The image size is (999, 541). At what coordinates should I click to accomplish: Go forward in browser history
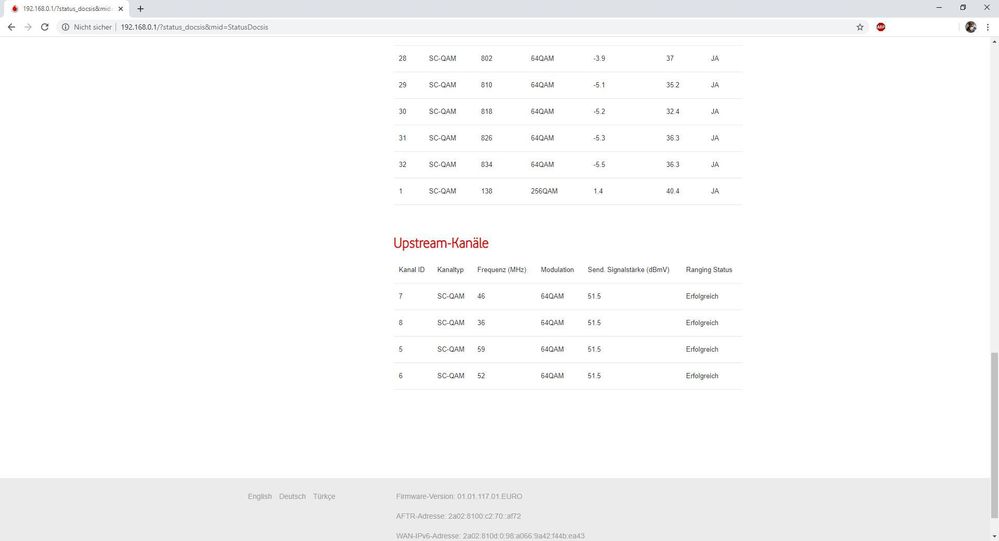click(28, 27)
